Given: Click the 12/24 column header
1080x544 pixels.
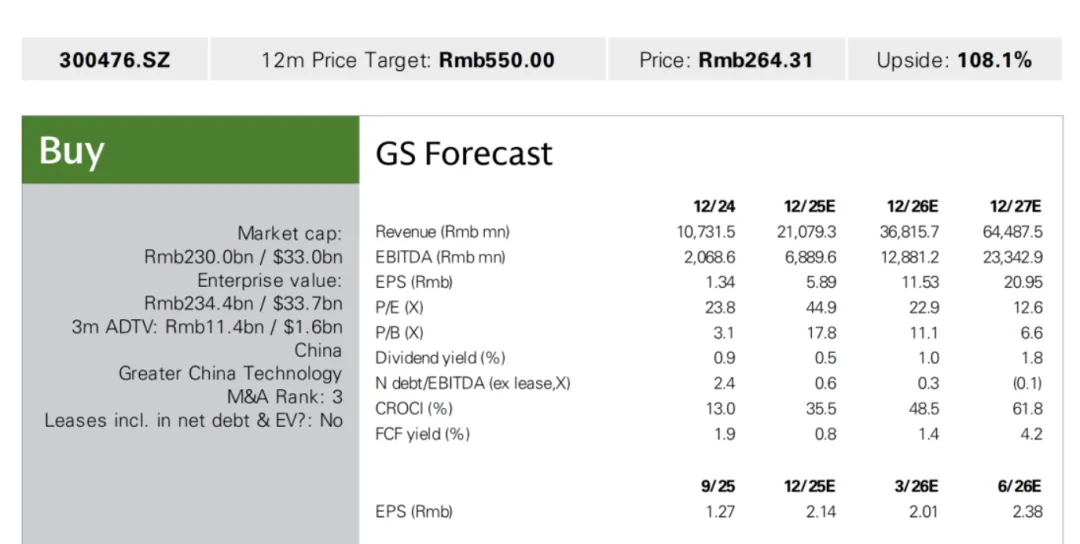Looking at the screenshot, I should click(714, 206).
